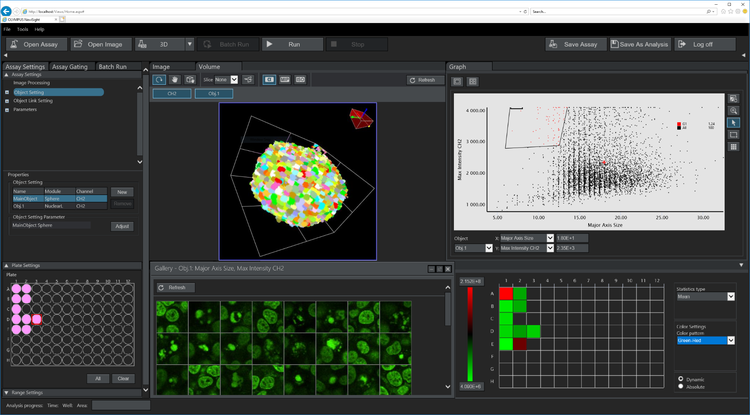The width and height of the screenshot is (750, 415).
Task: Open the Color pattern Green-red dropdown
Action: point(705,340)
